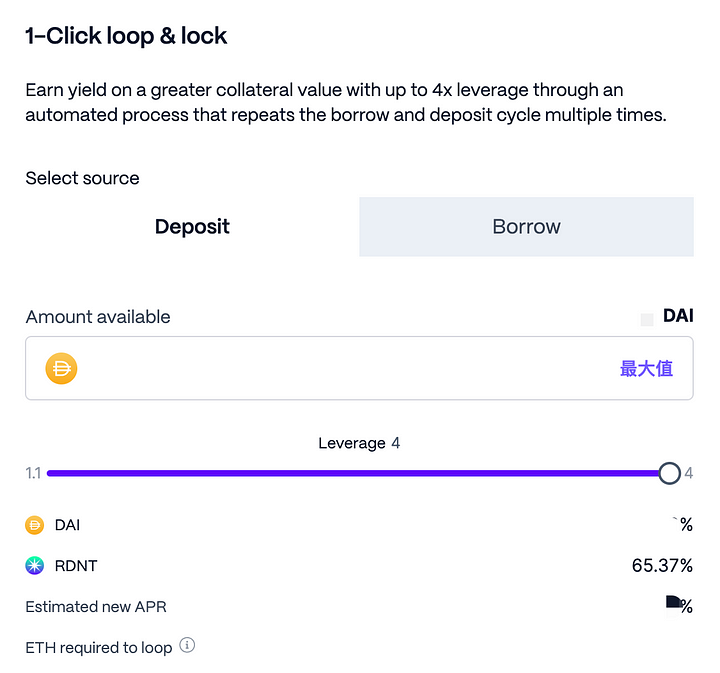This screenshot has width=720, height=673.
Task: Click the Leverage 4 value label
Action: click(x=359, y=443)
